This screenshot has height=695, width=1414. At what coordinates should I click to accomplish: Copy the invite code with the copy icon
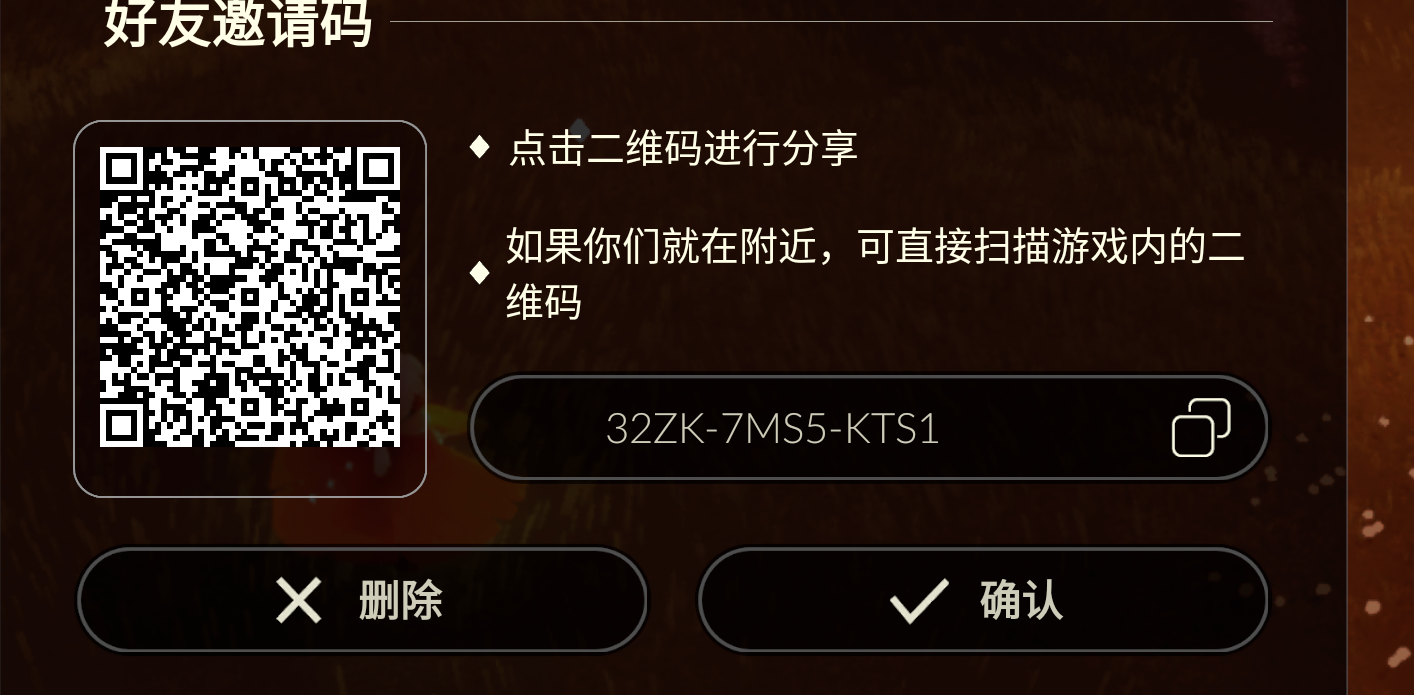point(1201,427)
